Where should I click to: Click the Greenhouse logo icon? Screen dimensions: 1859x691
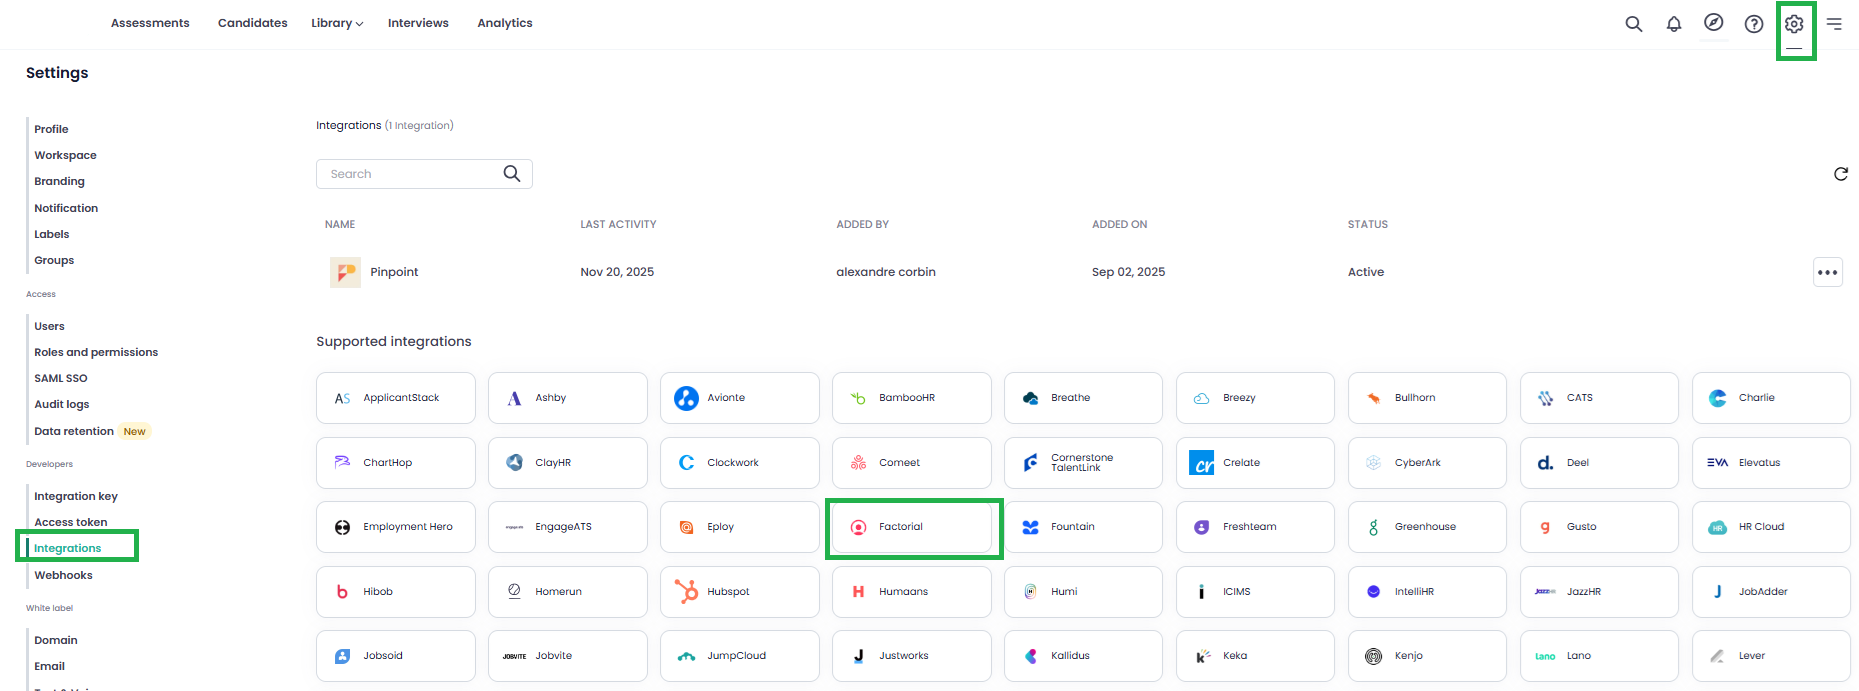[1374, 527]
